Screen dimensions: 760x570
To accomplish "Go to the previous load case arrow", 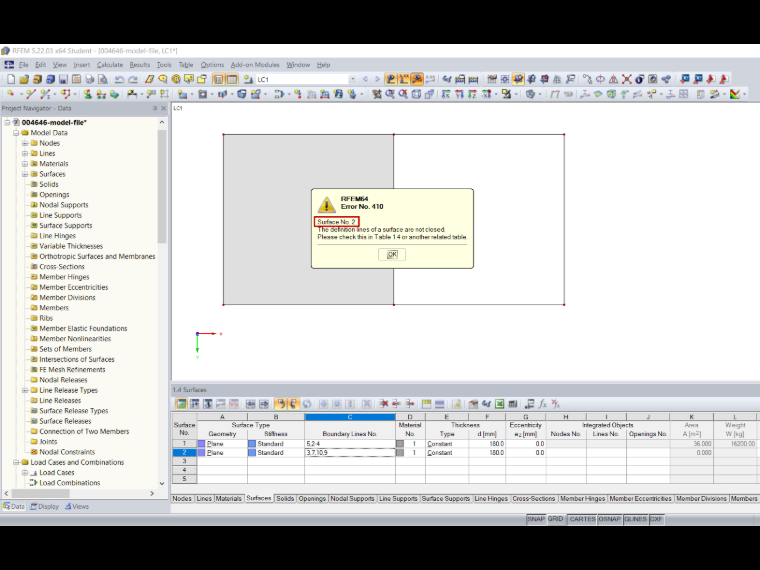I will tap(364, 79).
